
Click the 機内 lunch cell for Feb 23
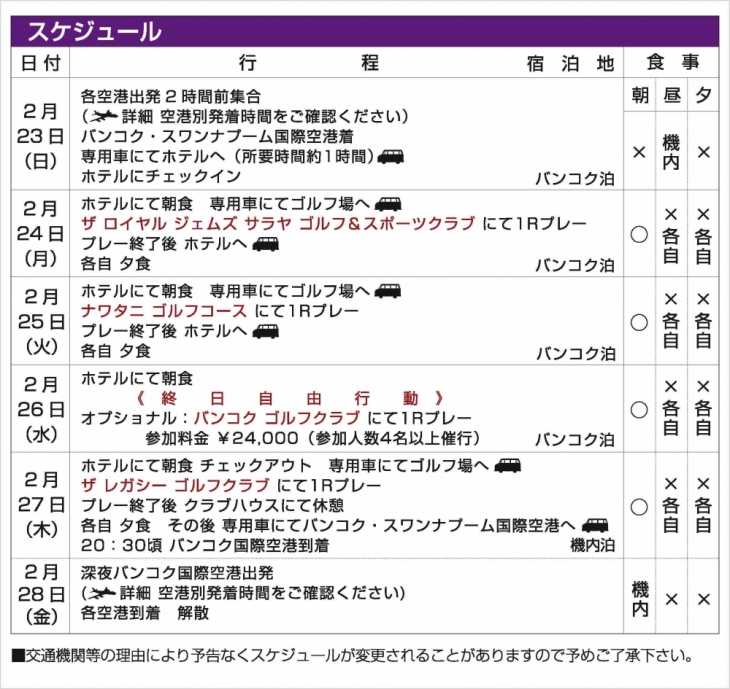click(x=671, y=152)
